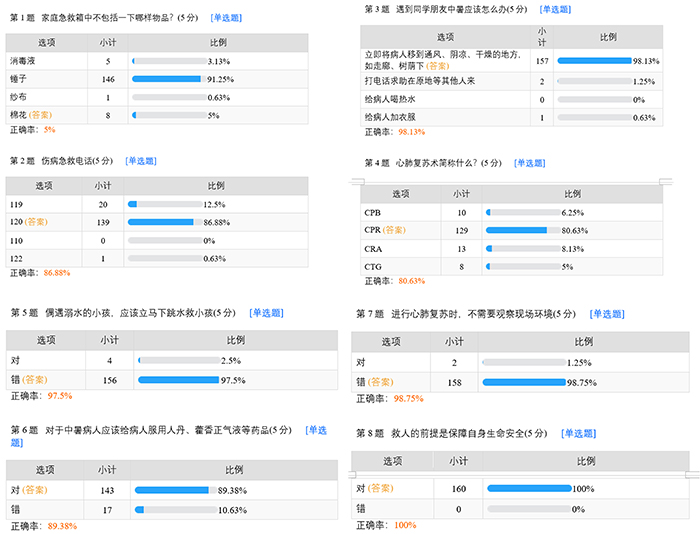
Task: Select the CPR (答案) option cell
Action: pos(385,231)
